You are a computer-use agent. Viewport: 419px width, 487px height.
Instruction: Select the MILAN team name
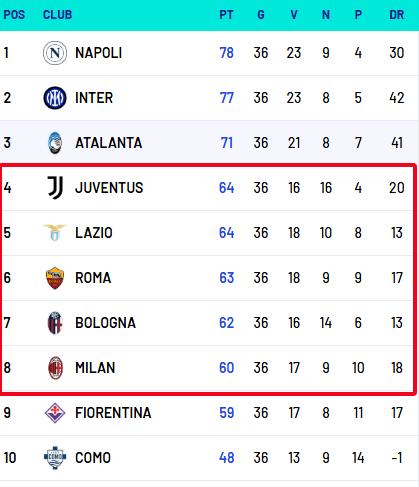(95, 368)
